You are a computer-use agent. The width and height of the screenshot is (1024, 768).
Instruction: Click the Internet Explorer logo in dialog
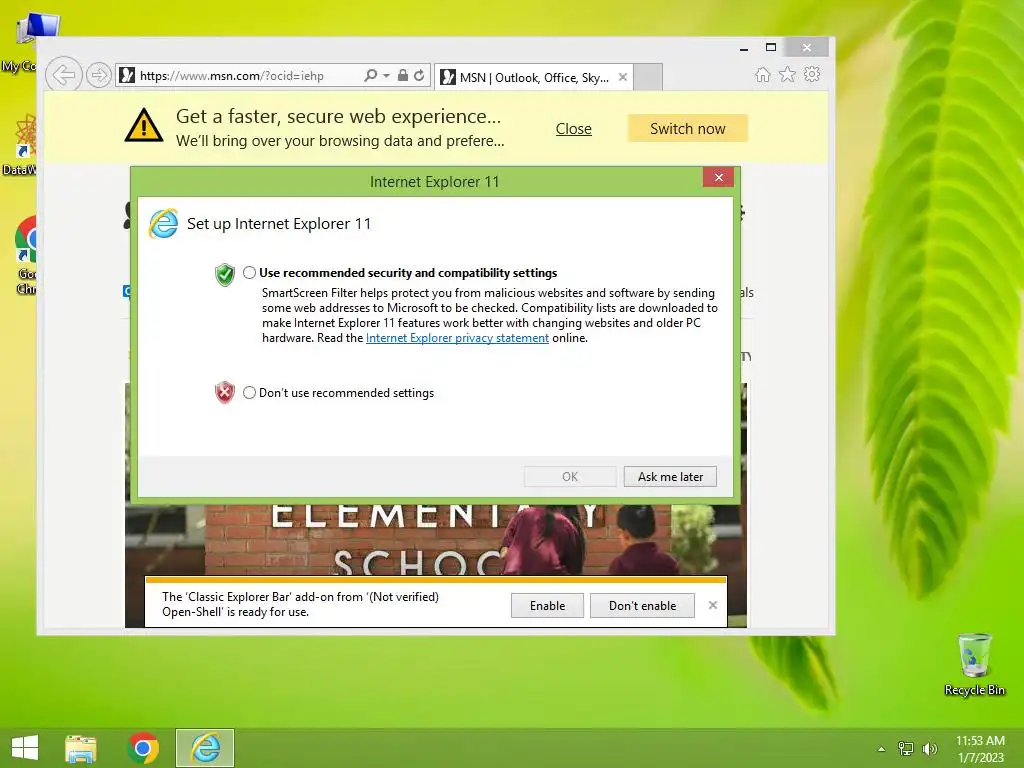coord(163,224)
